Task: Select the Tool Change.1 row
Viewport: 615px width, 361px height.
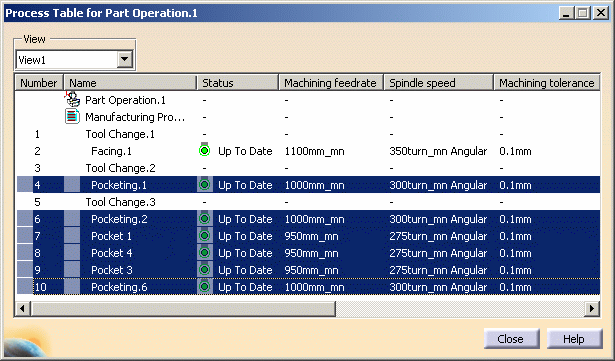Action: 308,134
